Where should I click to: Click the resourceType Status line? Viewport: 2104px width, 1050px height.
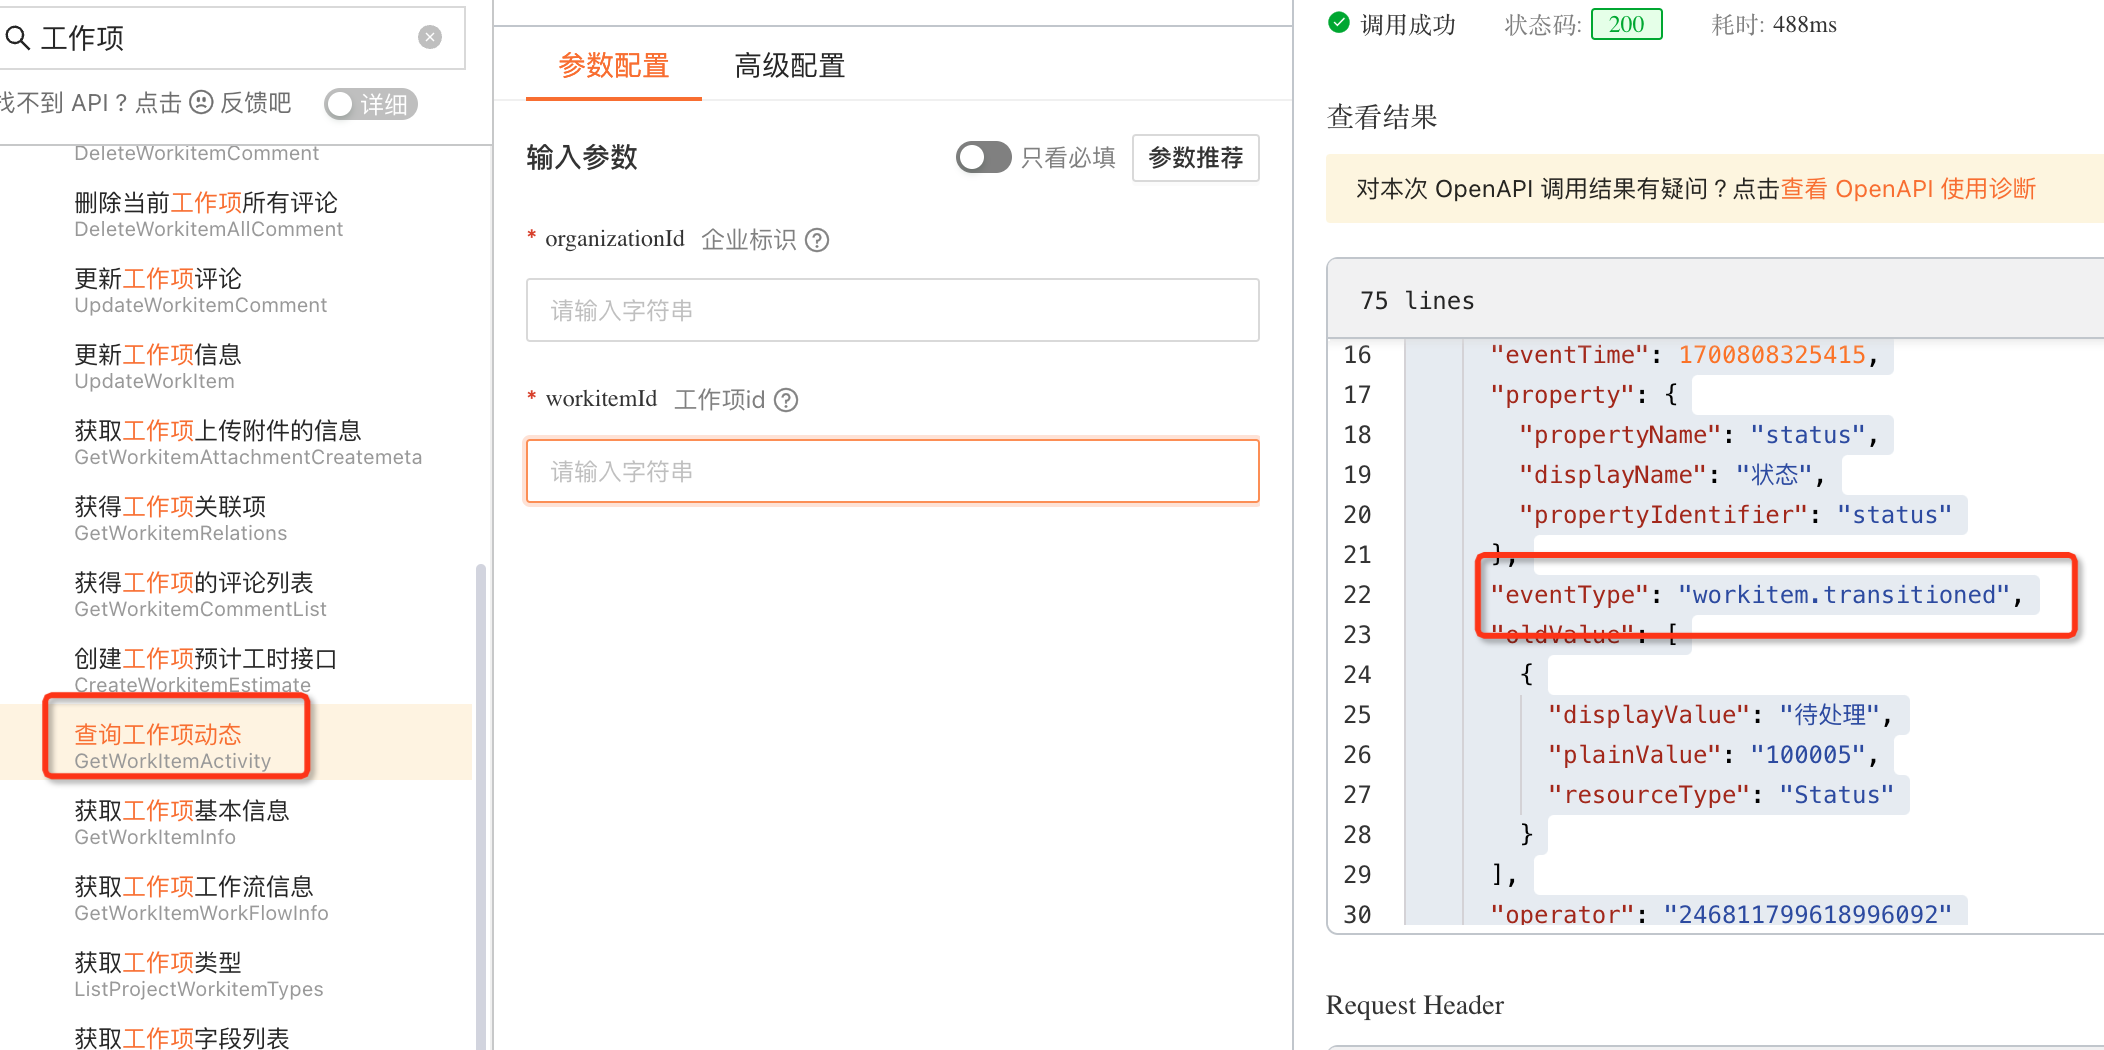1720,795
